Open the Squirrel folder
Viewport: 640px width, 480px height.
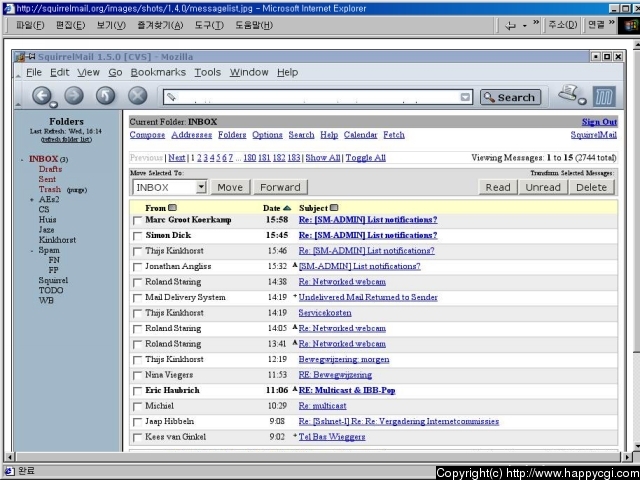point(53,280)
